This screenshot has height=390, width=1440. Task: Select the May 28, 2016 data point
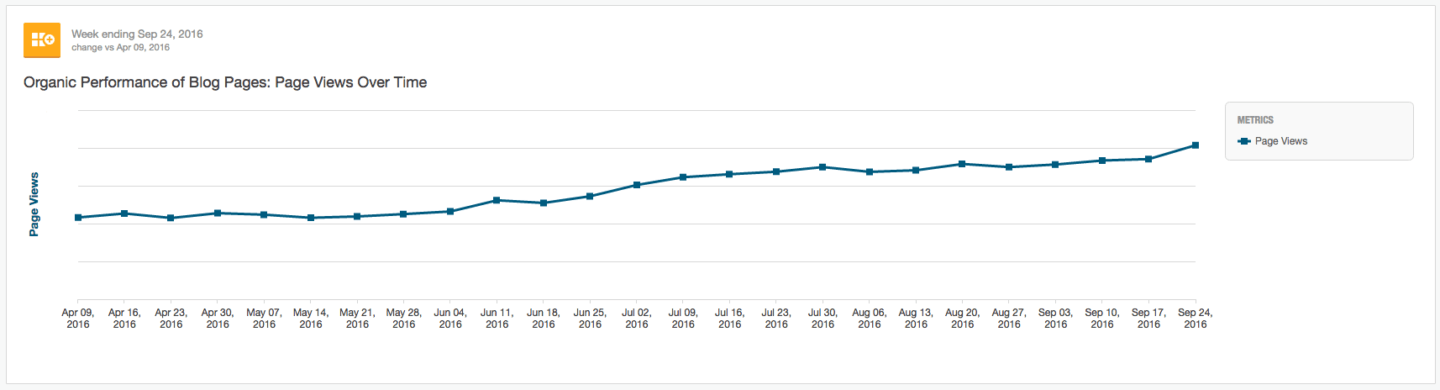(x=404, y=214)
